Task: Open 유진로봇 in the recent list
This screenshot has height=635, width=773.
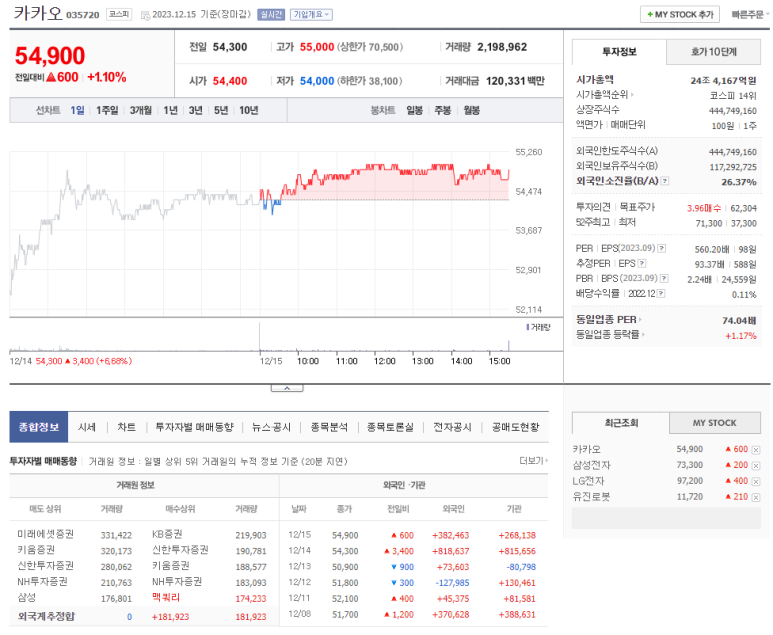Action: [x=591, y=496]
